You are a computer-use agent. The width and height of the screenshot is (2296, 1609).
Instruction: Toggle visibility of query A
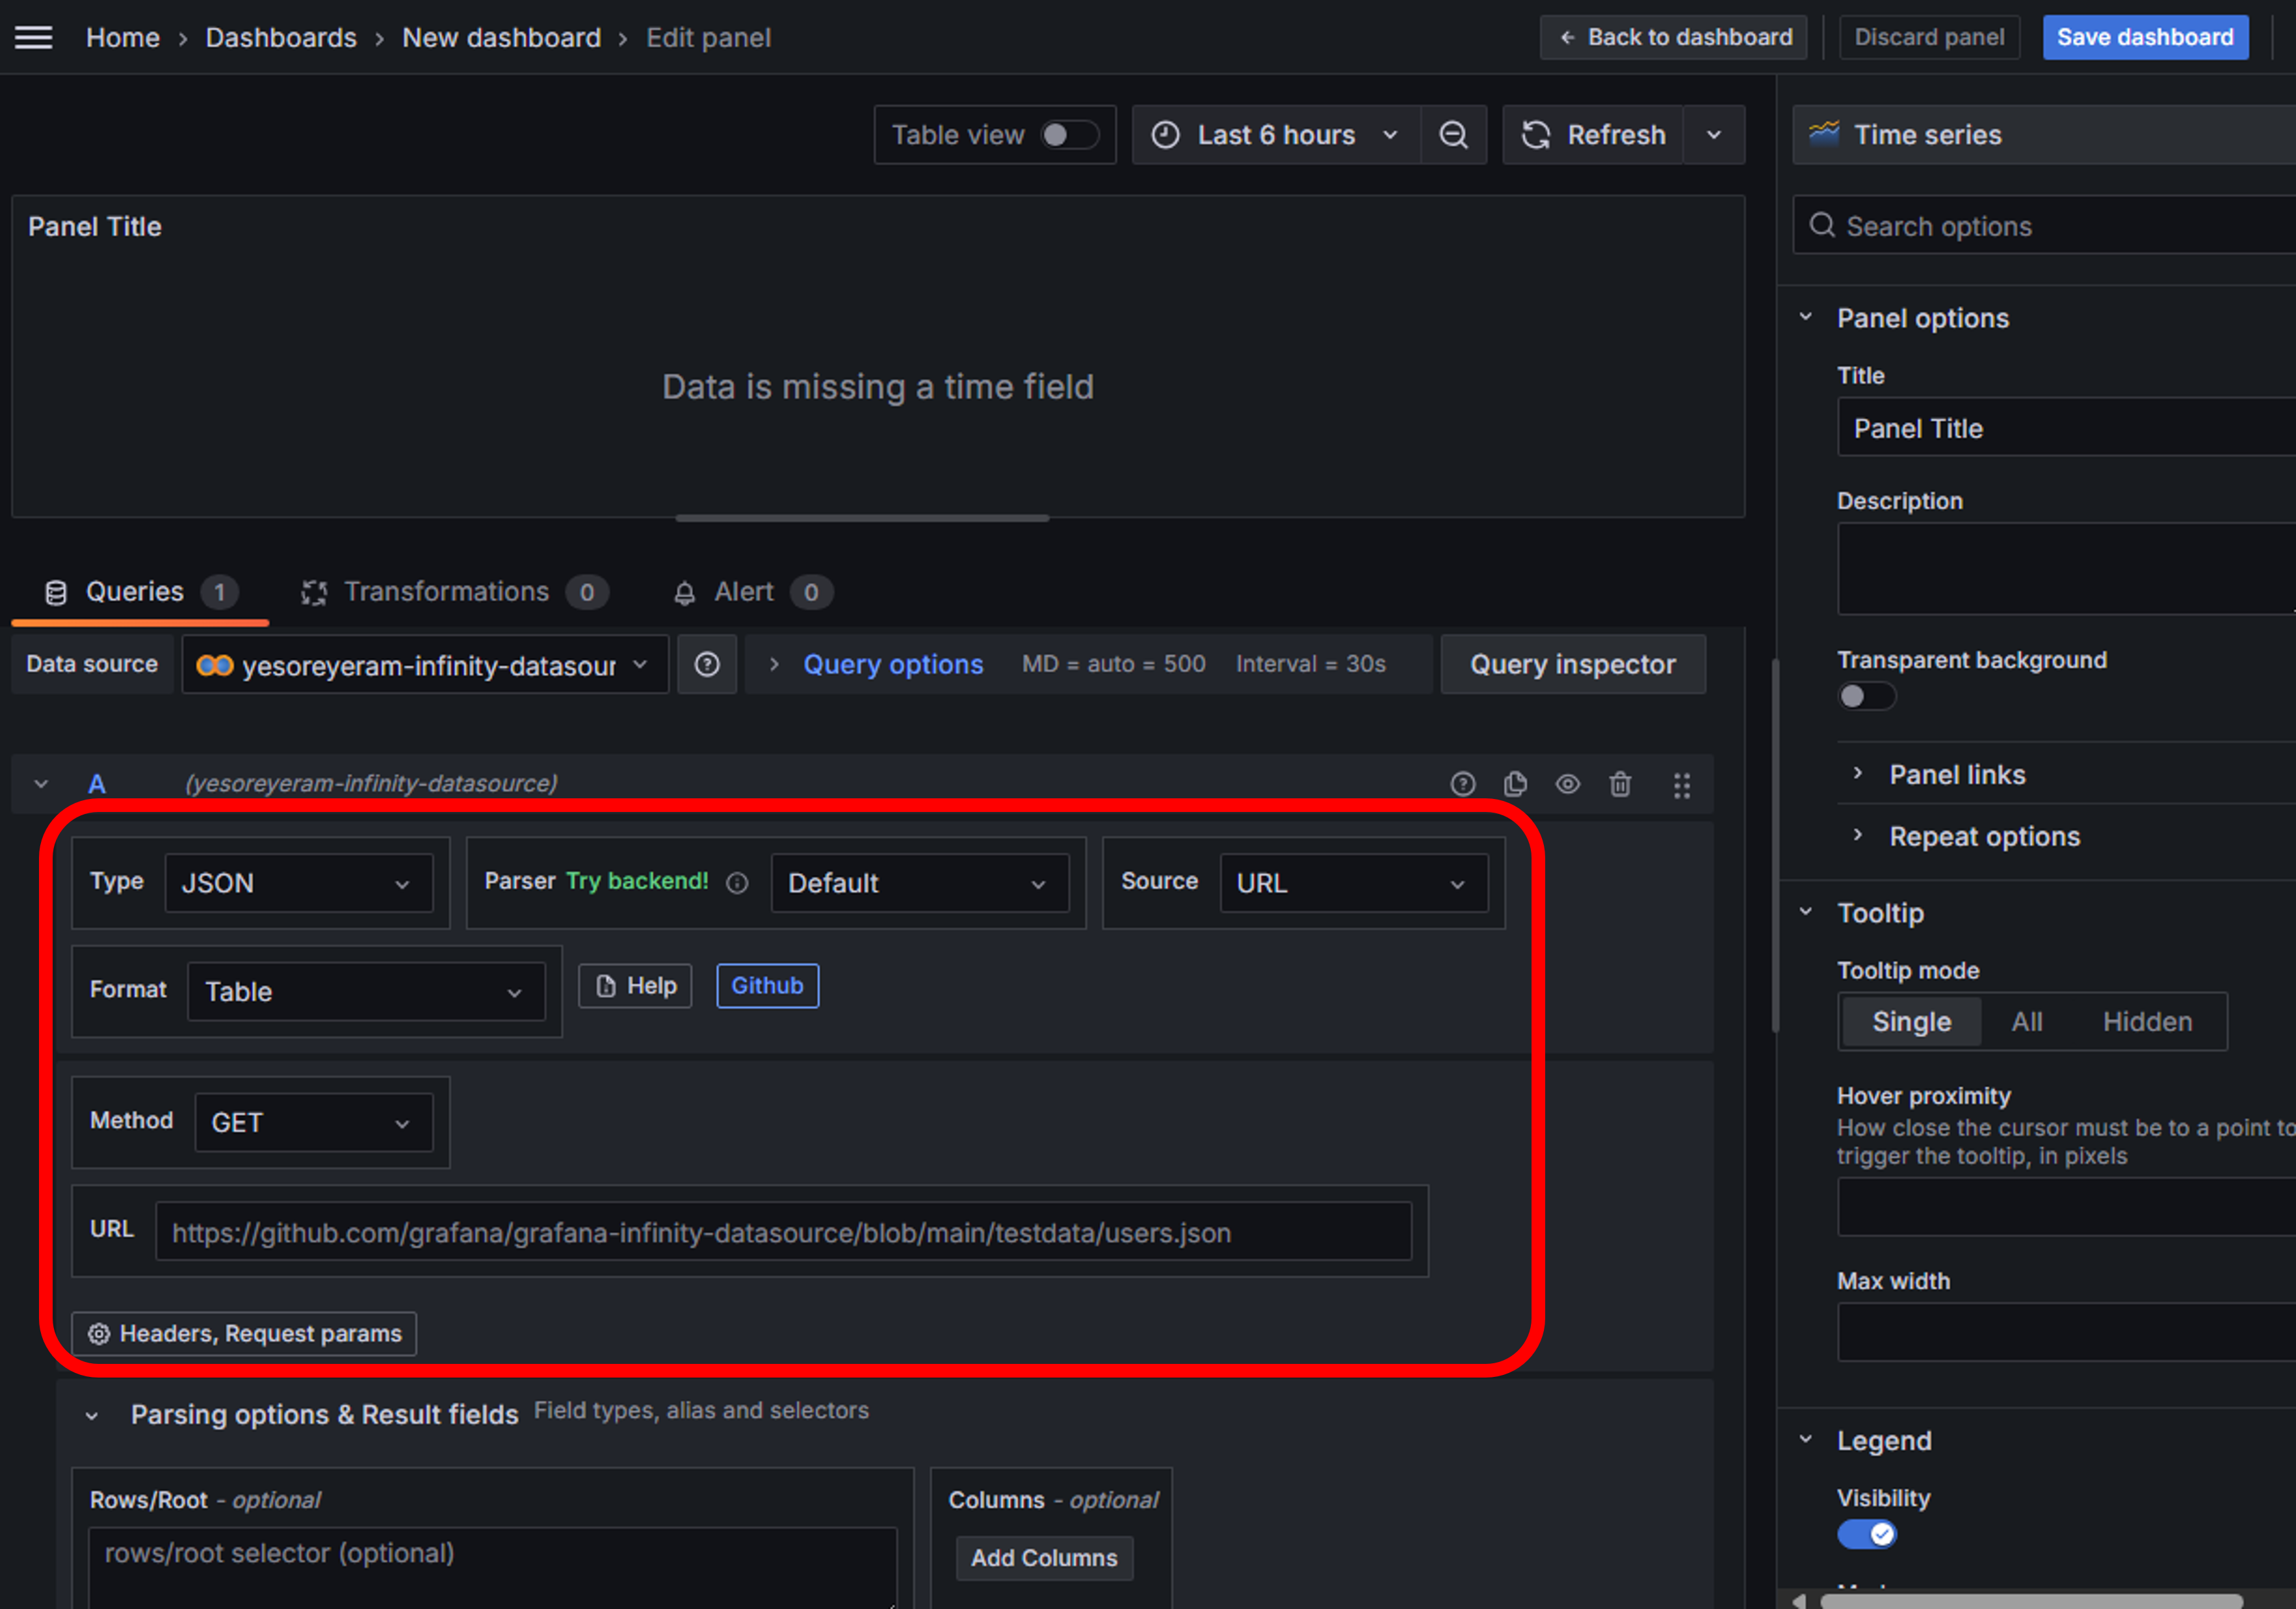click(1567, 784)
